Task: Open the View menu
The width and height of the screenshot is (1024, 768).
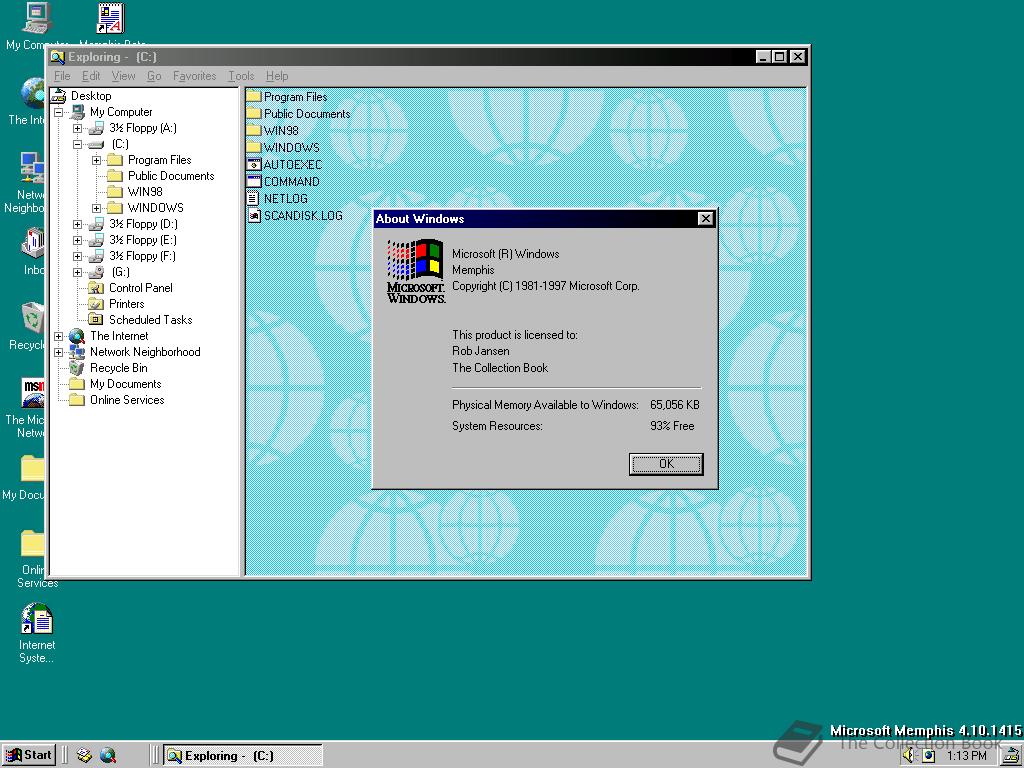Action: pos(123,76)
